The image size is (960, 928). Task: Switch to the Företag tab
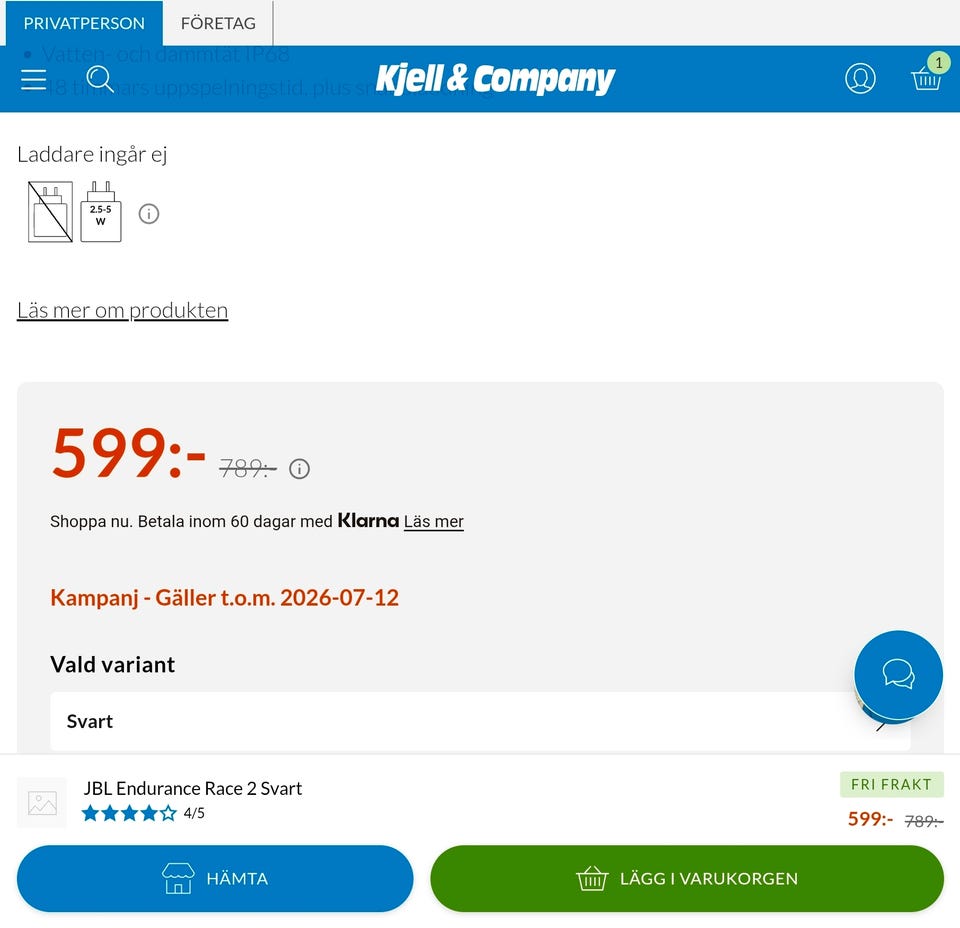click(218, 23)
